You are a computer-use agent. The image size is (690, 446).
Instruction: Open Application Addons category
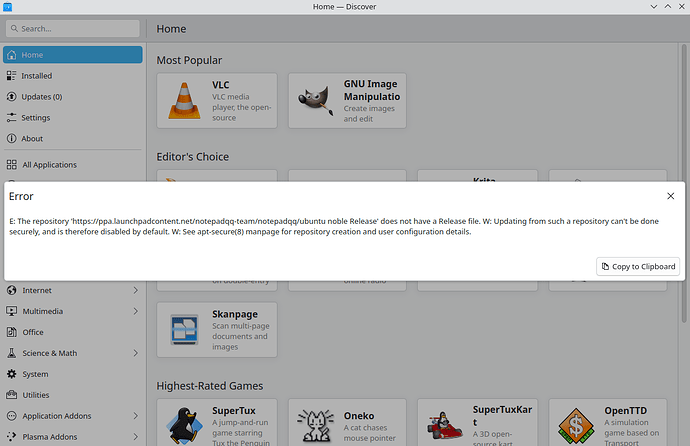click(x=73, y=416)
